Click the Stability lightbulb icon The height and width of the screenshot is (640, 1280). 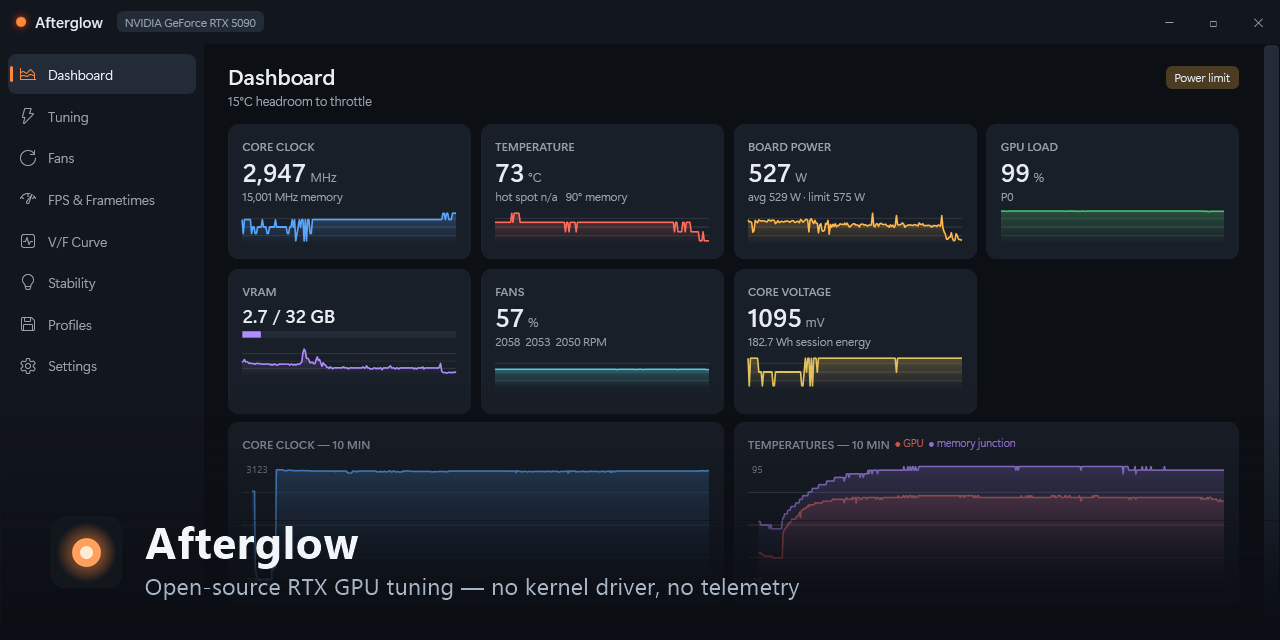tap(28, 283)
